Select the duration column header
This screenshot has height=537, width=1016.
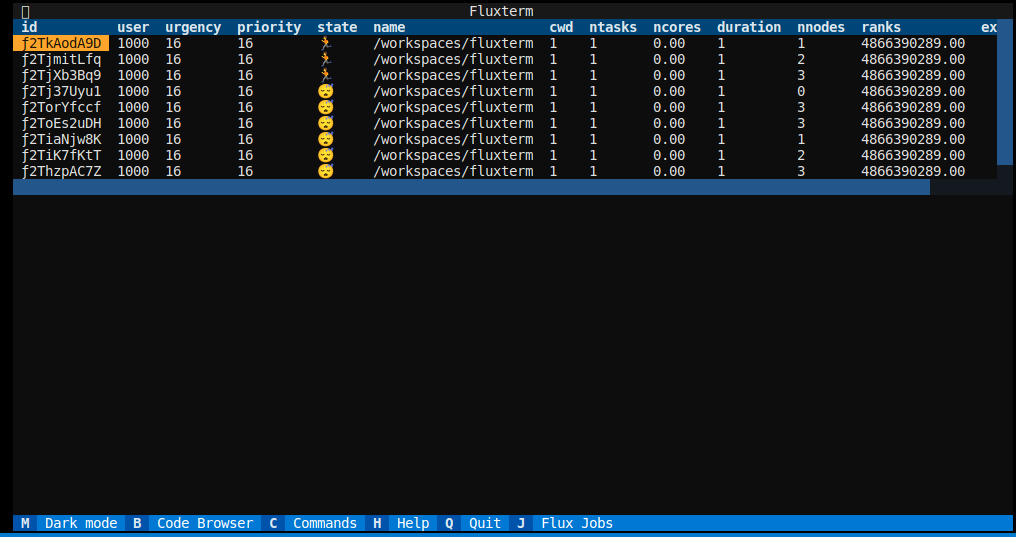[x=748, y=27]
